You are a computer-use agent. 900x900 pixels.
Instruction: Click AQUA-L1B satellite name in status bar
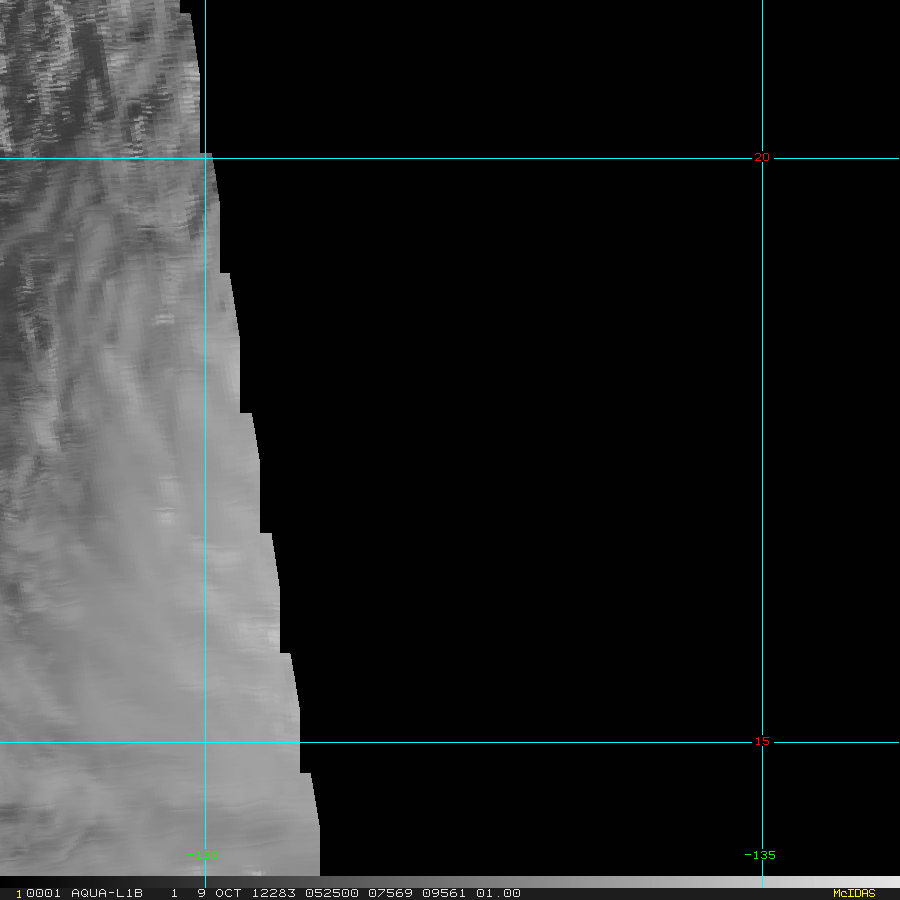pos(107,893)
